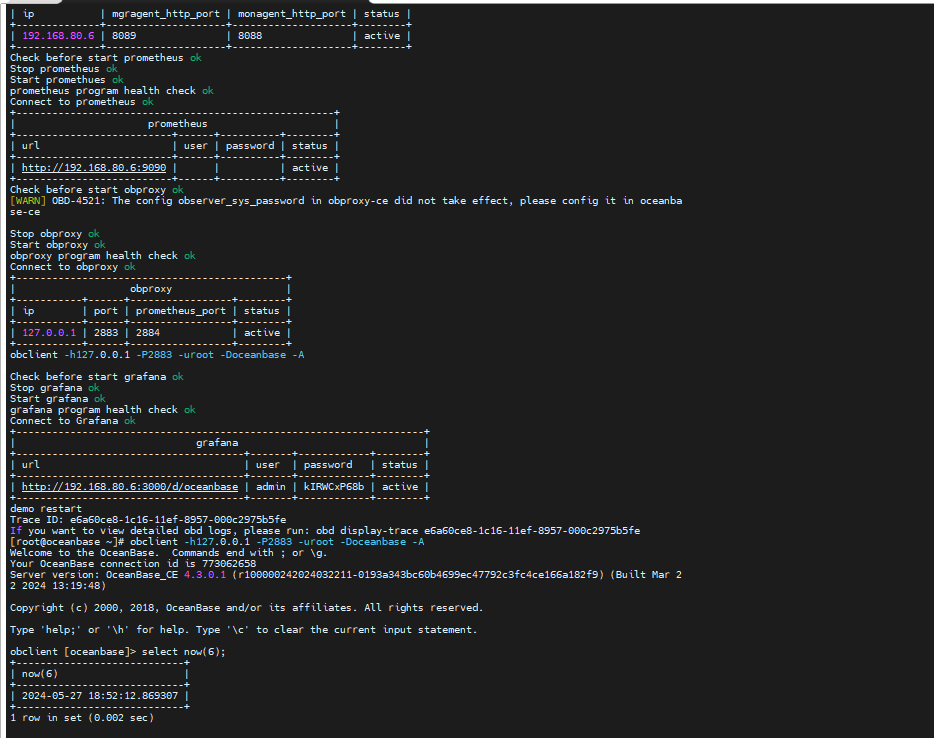Click the prometheus table title
This screenshot has width=934, height=738.
pyautogui.click(x=178, y=124)
